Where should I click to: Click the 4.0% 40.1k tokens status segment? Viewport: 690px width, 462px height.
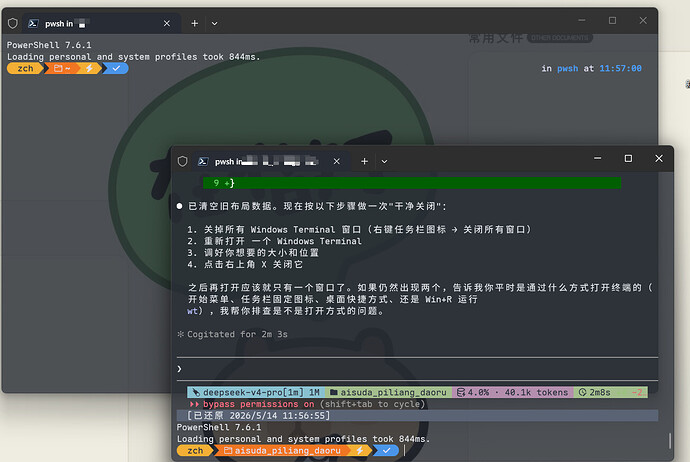(x=513, y=392)
